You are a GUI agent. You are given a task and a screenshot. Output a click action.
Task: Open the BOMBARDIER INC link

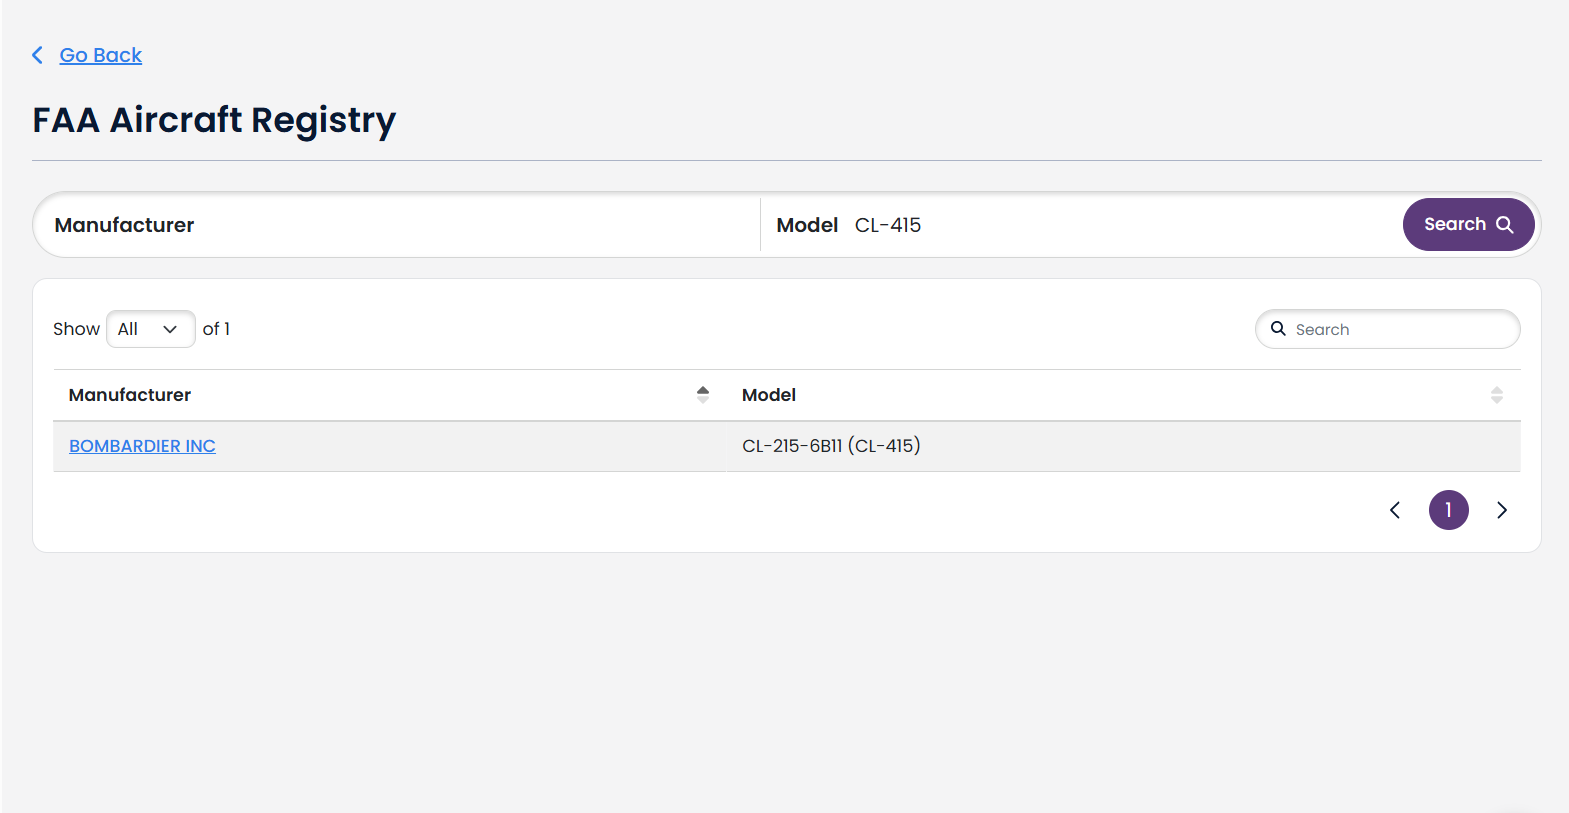pos(142,446)
